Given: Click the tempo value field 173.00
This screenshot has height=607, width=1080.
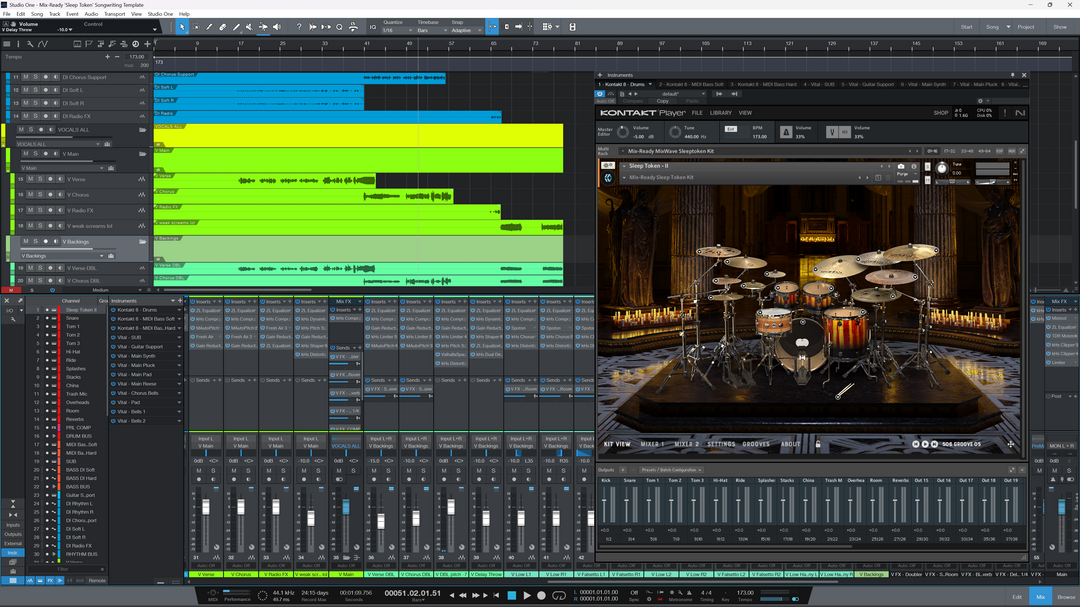Looking at the screenshot, I should coord(136,56).
